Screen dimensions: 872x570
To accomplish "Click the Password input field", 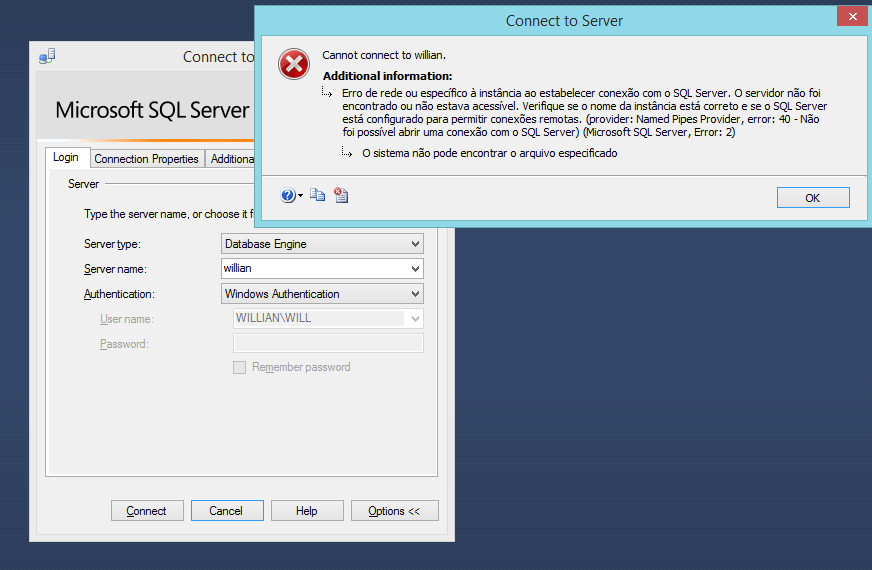I will (328, 344).
